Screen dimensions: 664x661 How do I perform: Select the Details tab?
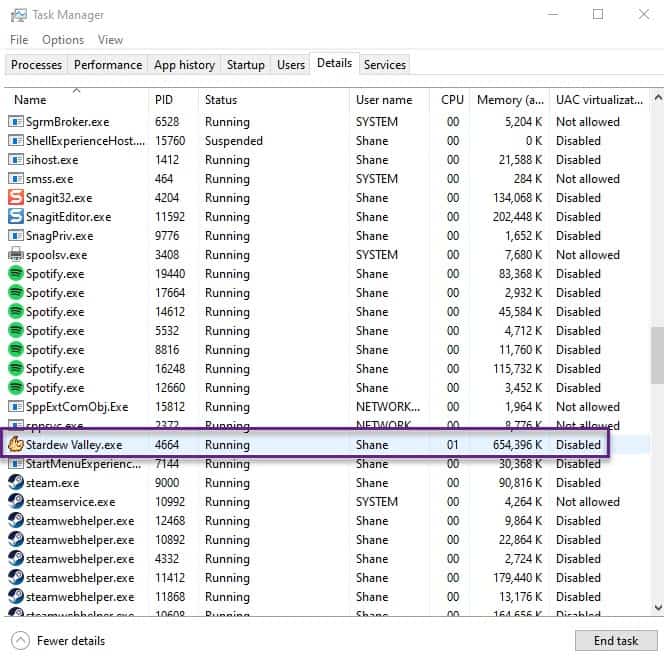point(335,63)
